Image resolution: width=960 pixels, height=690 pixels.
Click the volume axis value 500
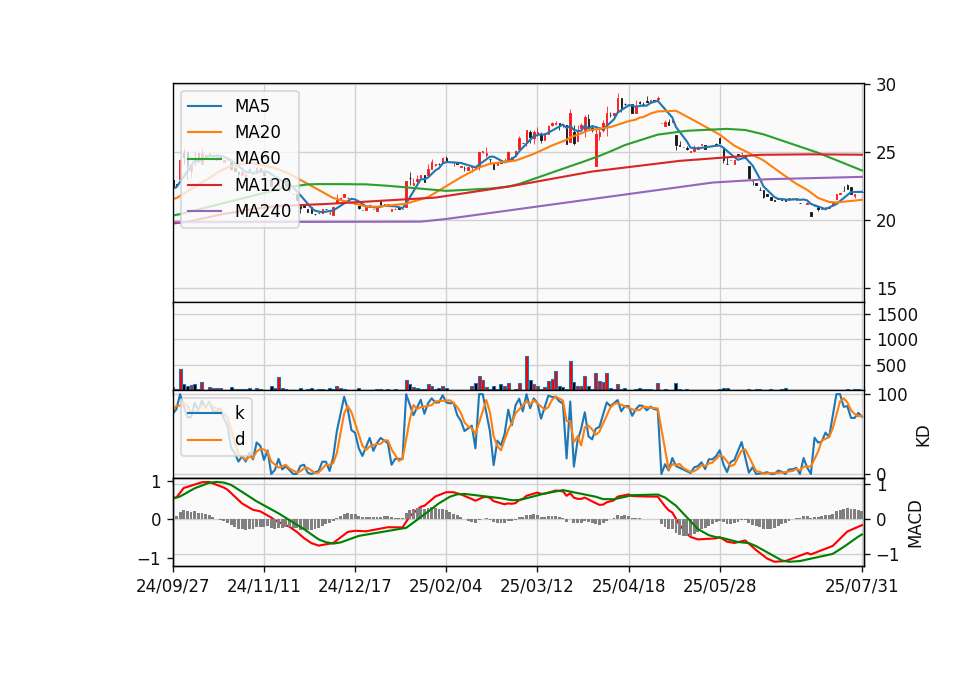click(x=891, y=366)
